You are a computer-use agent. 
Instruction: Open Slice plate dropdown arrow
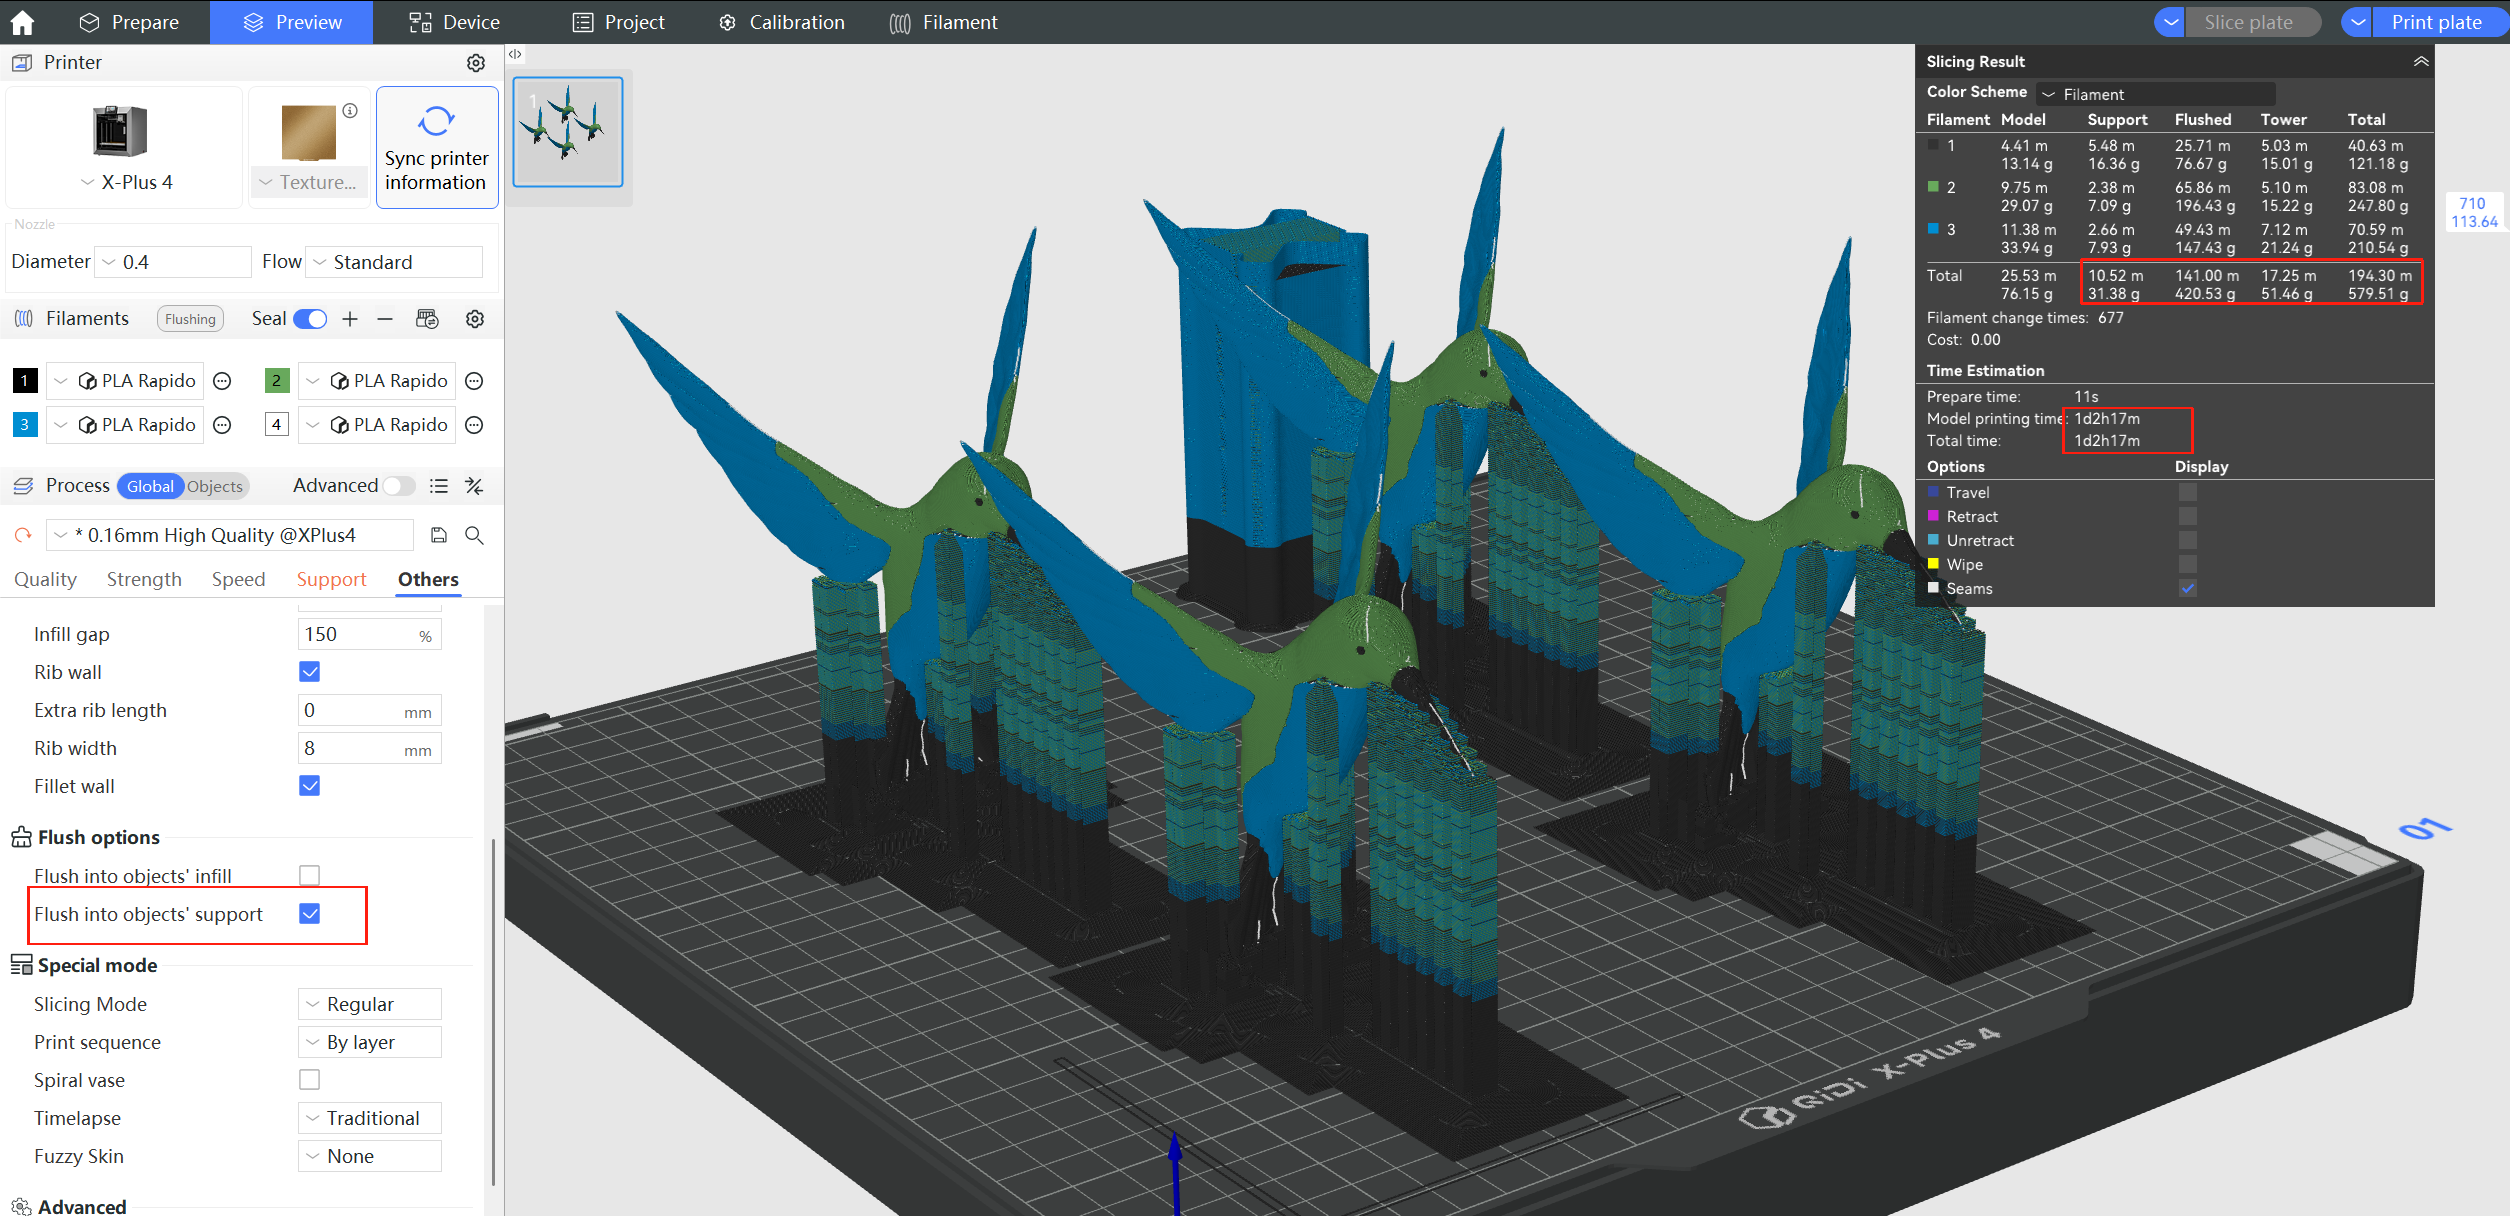pyautogui.click(x=2169, y=22)
